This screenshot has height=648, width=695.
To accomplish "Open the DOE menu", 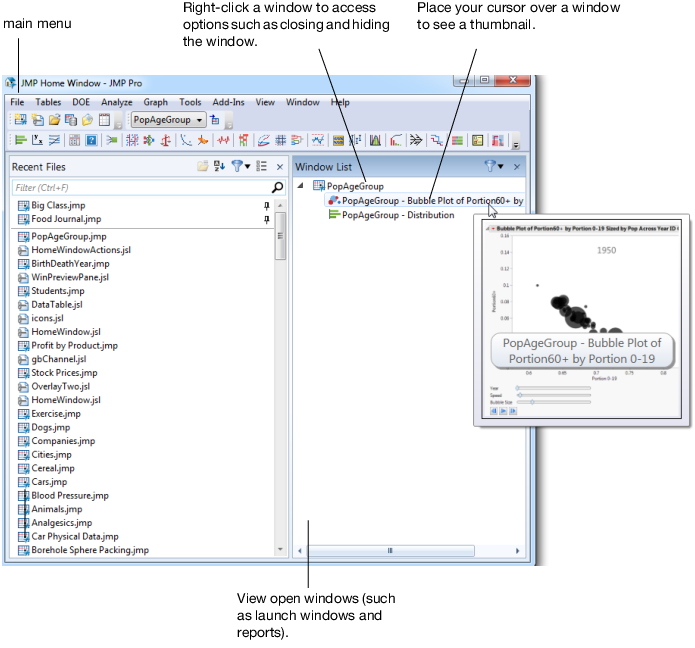I will tap(81, 102).
